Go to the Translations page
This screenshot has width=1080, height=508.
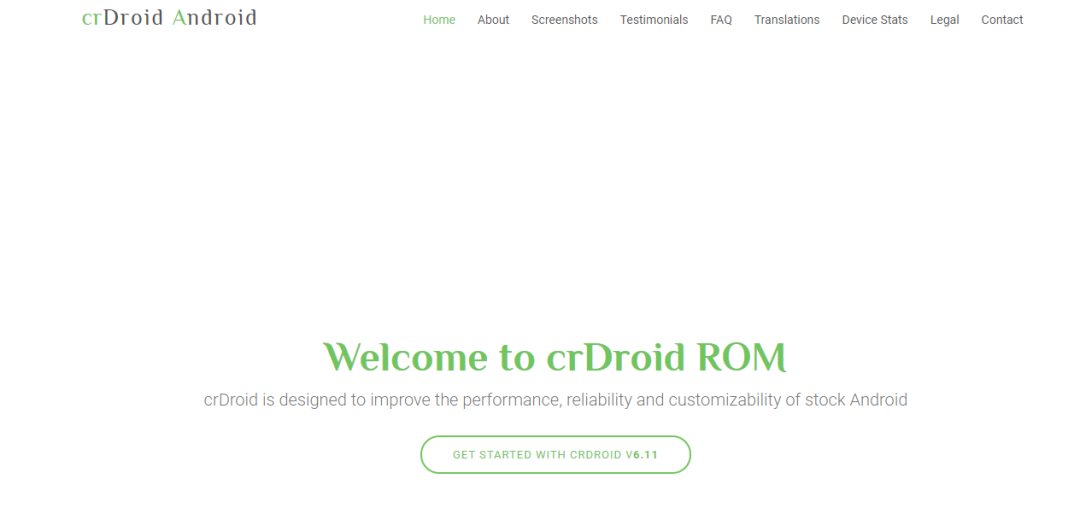click(x=787, y=20)
